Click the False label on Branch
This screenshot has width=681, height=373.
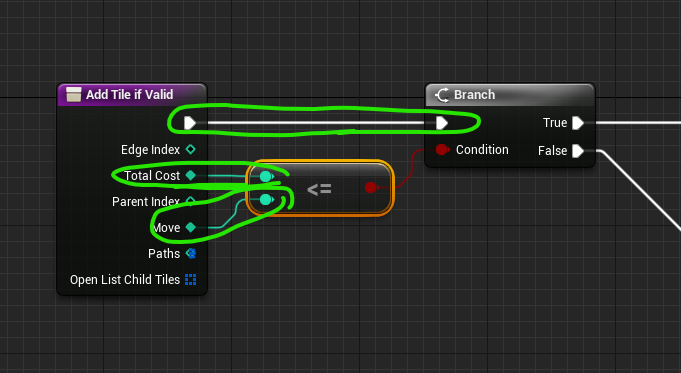552,151
